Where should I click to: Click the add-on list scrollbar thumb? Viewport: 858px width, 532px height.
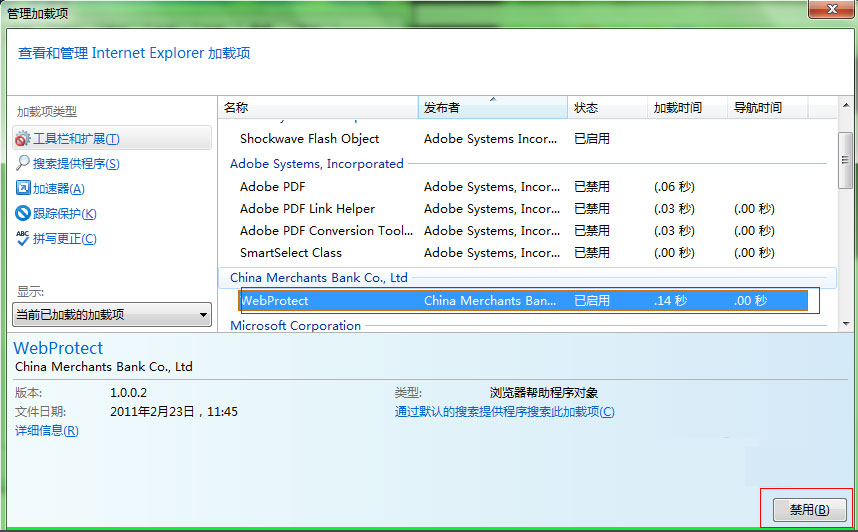(846, 160)
